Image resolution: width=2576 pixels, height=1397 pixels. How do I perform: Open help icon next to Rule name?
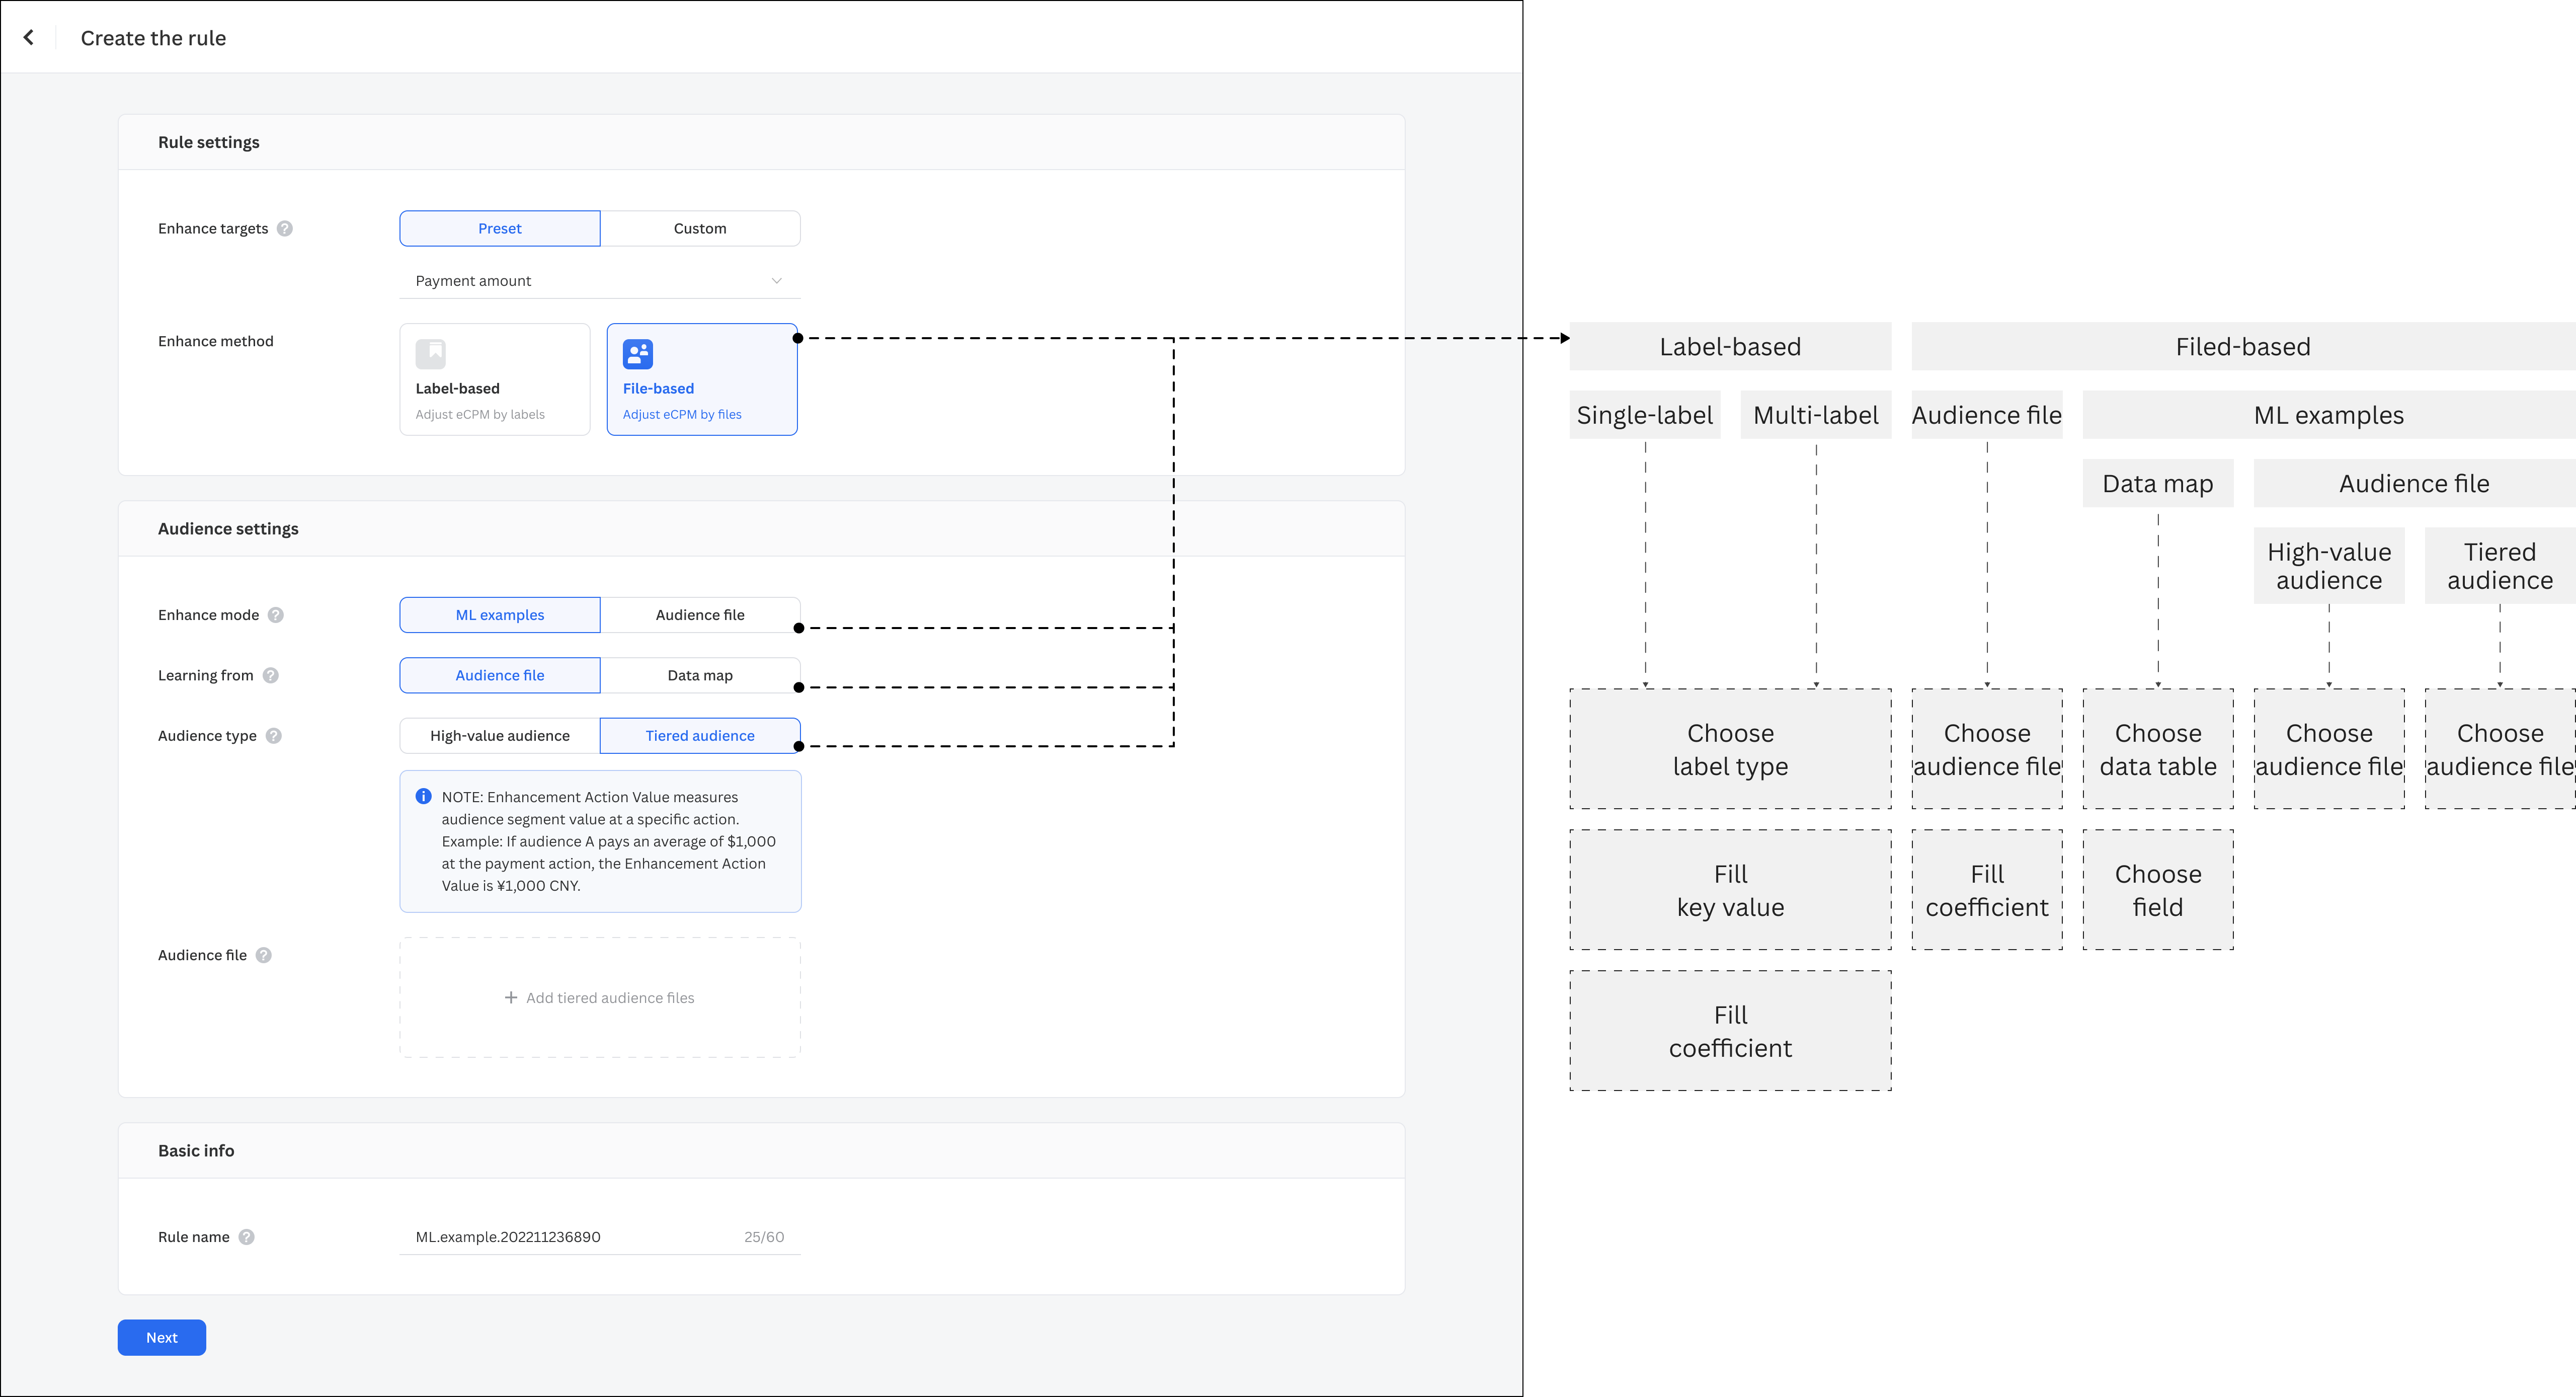coord(247,1237)
